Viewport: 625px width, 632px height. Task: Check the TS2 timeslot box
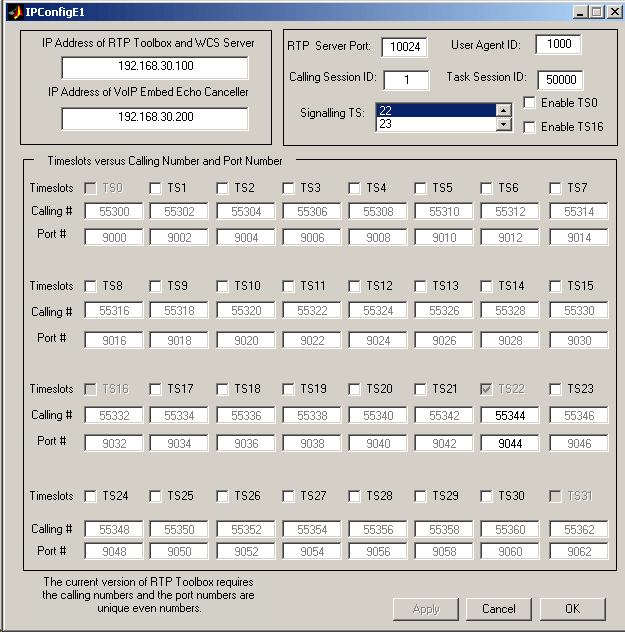[222, 188]
